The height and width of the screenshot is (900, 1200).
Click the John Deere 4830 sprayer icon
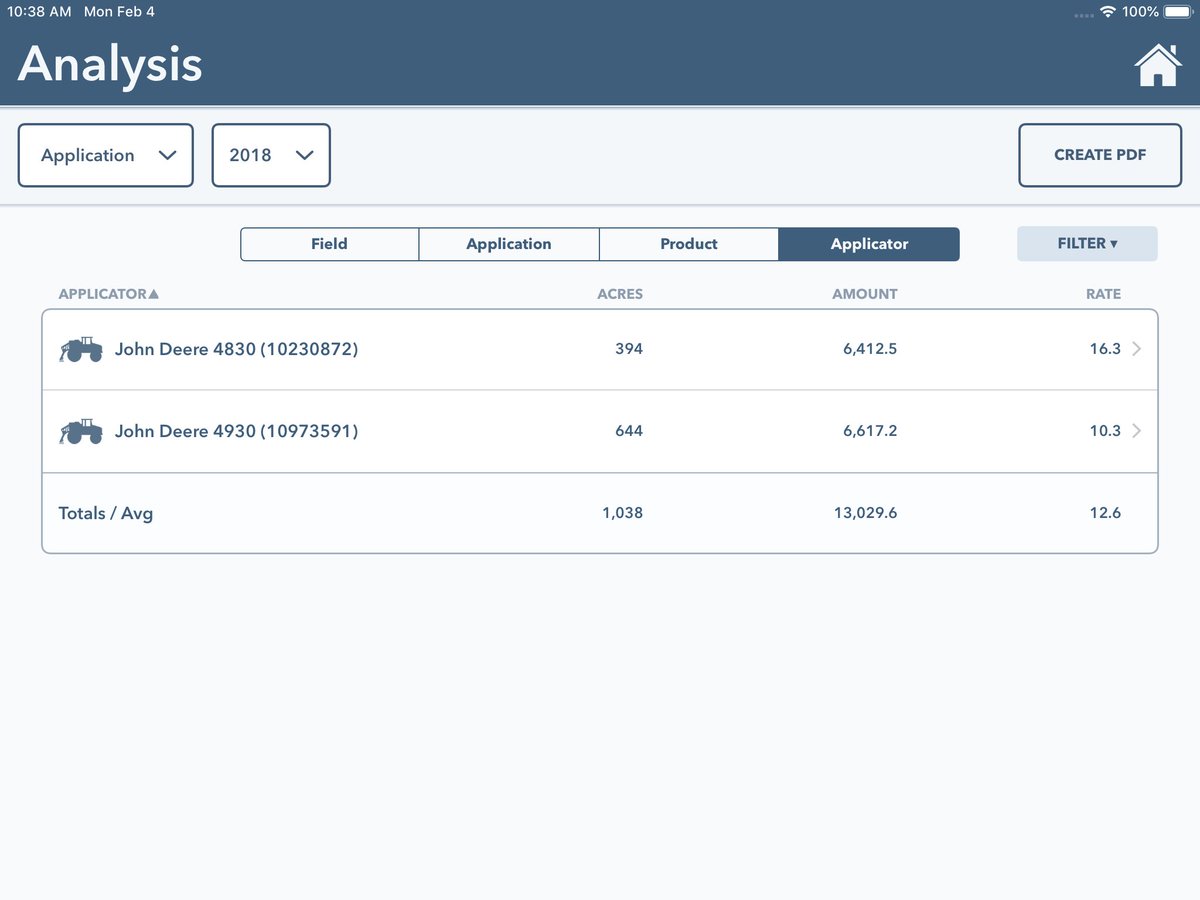tap(81, 349)
